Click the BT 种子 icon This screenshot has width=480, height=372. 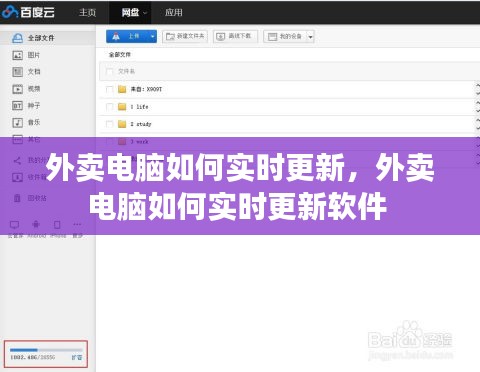17,106
